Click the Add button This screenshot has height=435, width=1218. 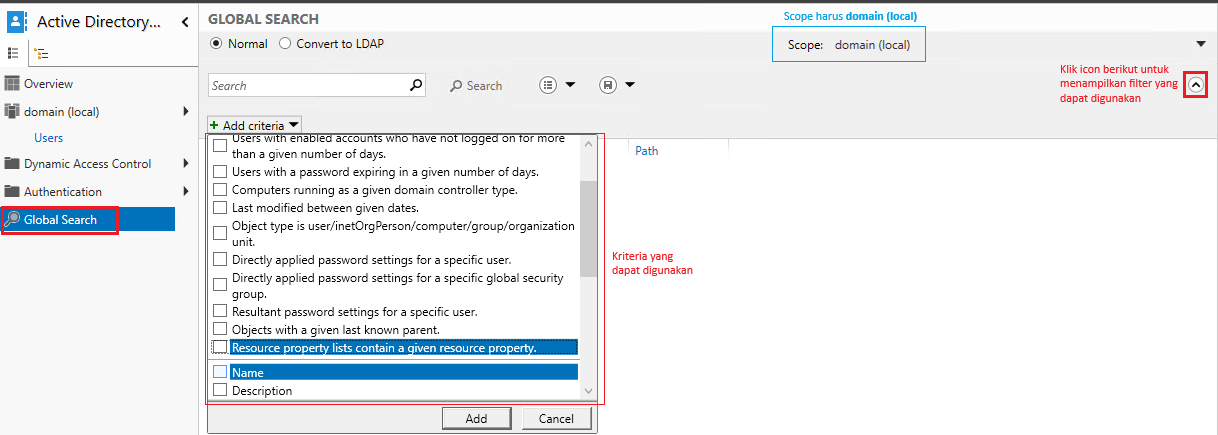(476, 419)
